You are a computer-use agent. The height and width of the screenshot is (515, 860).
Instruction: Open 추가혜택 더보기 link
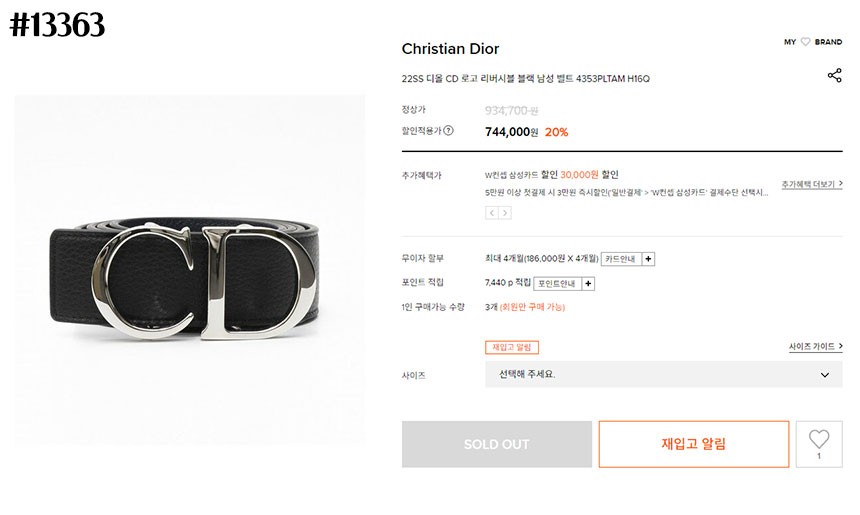[811, 184]
